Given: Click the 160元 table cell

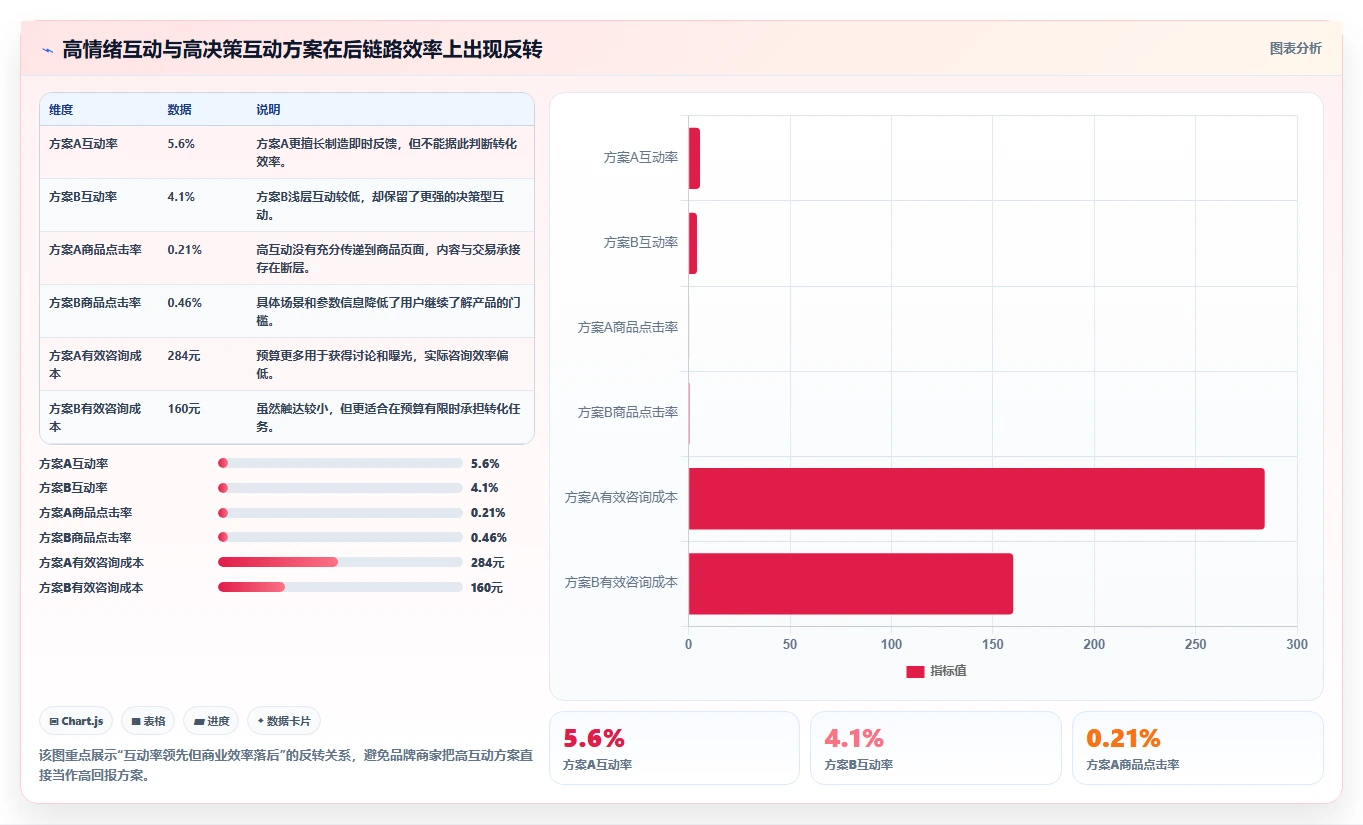Looking at the screenshot, I should point(184,409).
